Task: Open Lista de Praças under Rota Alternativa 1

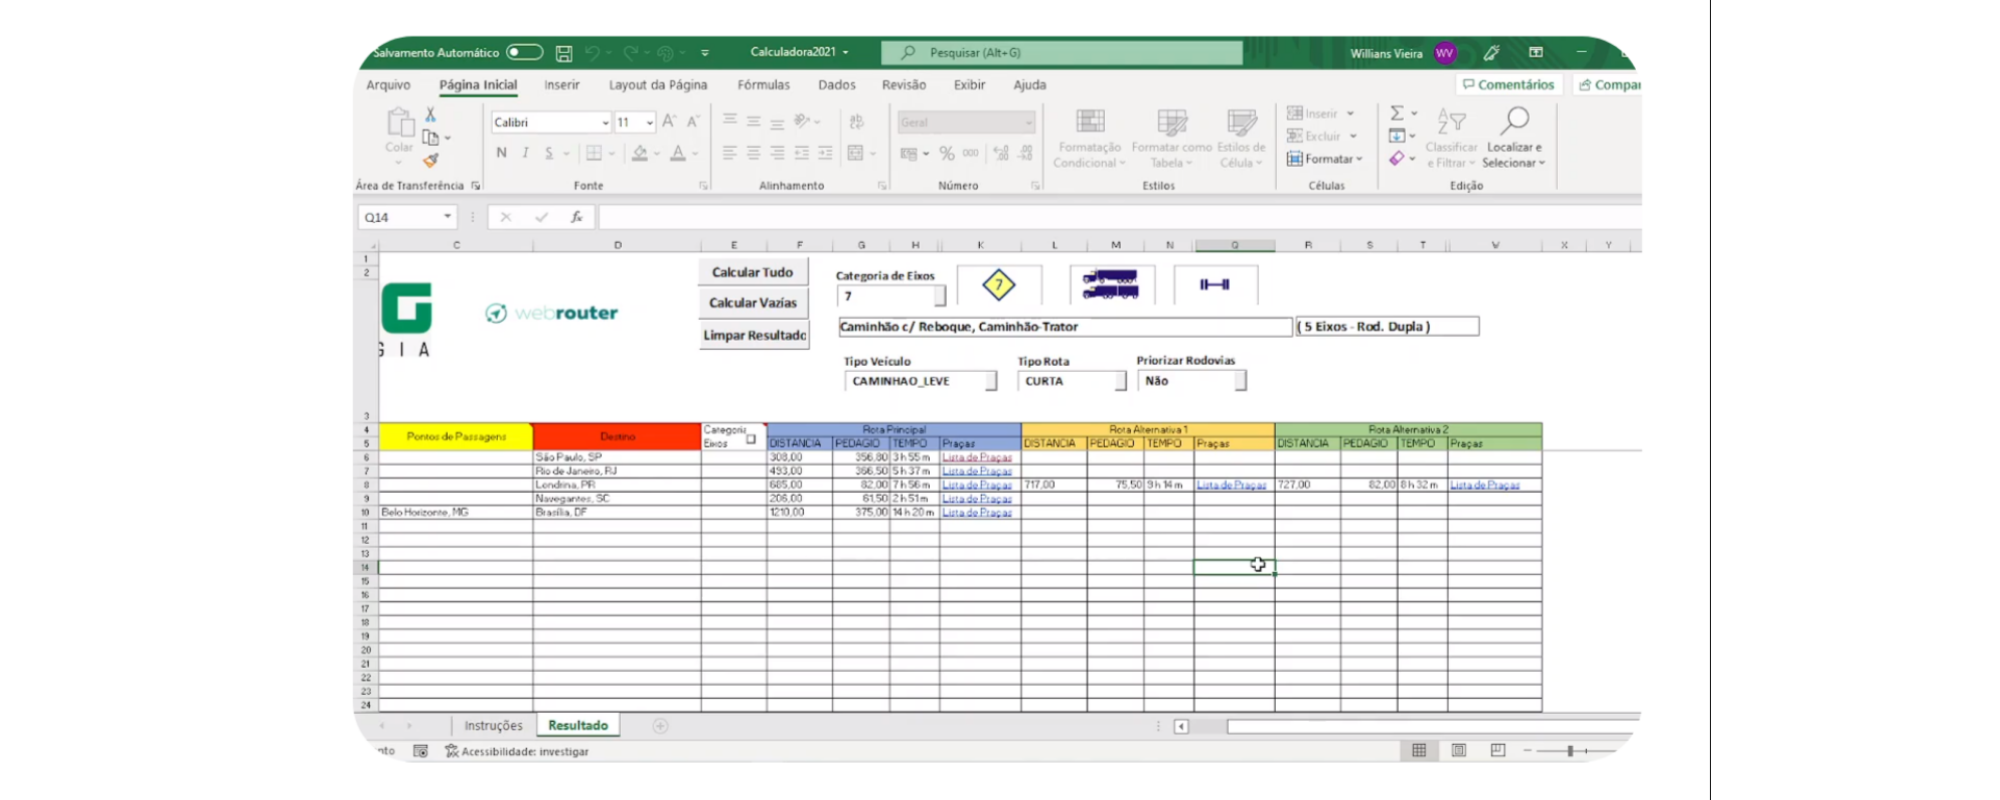Action: [1231, 485]
